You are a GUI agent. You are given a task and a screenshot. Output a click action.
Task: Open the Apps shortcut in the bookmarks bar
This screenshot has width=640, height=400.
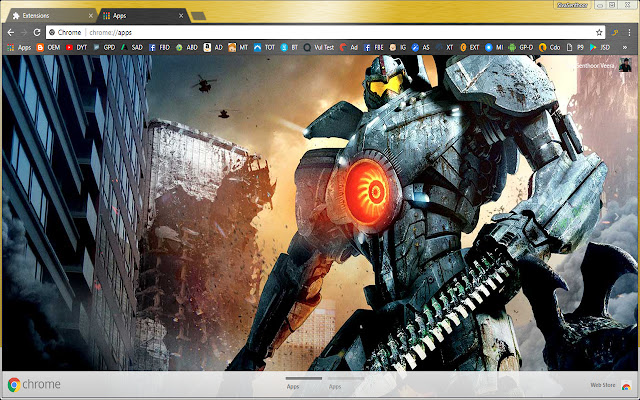(19, 47)
